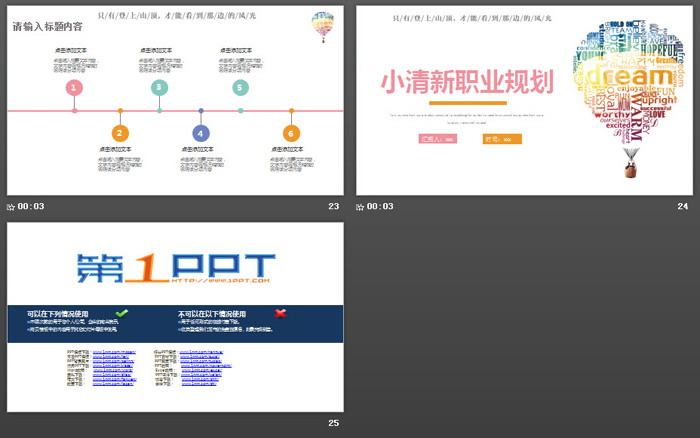Click the 请输入标题内容 title on slide 23
The height and width of the screenshot is (438, 700).
click(47, 27)
